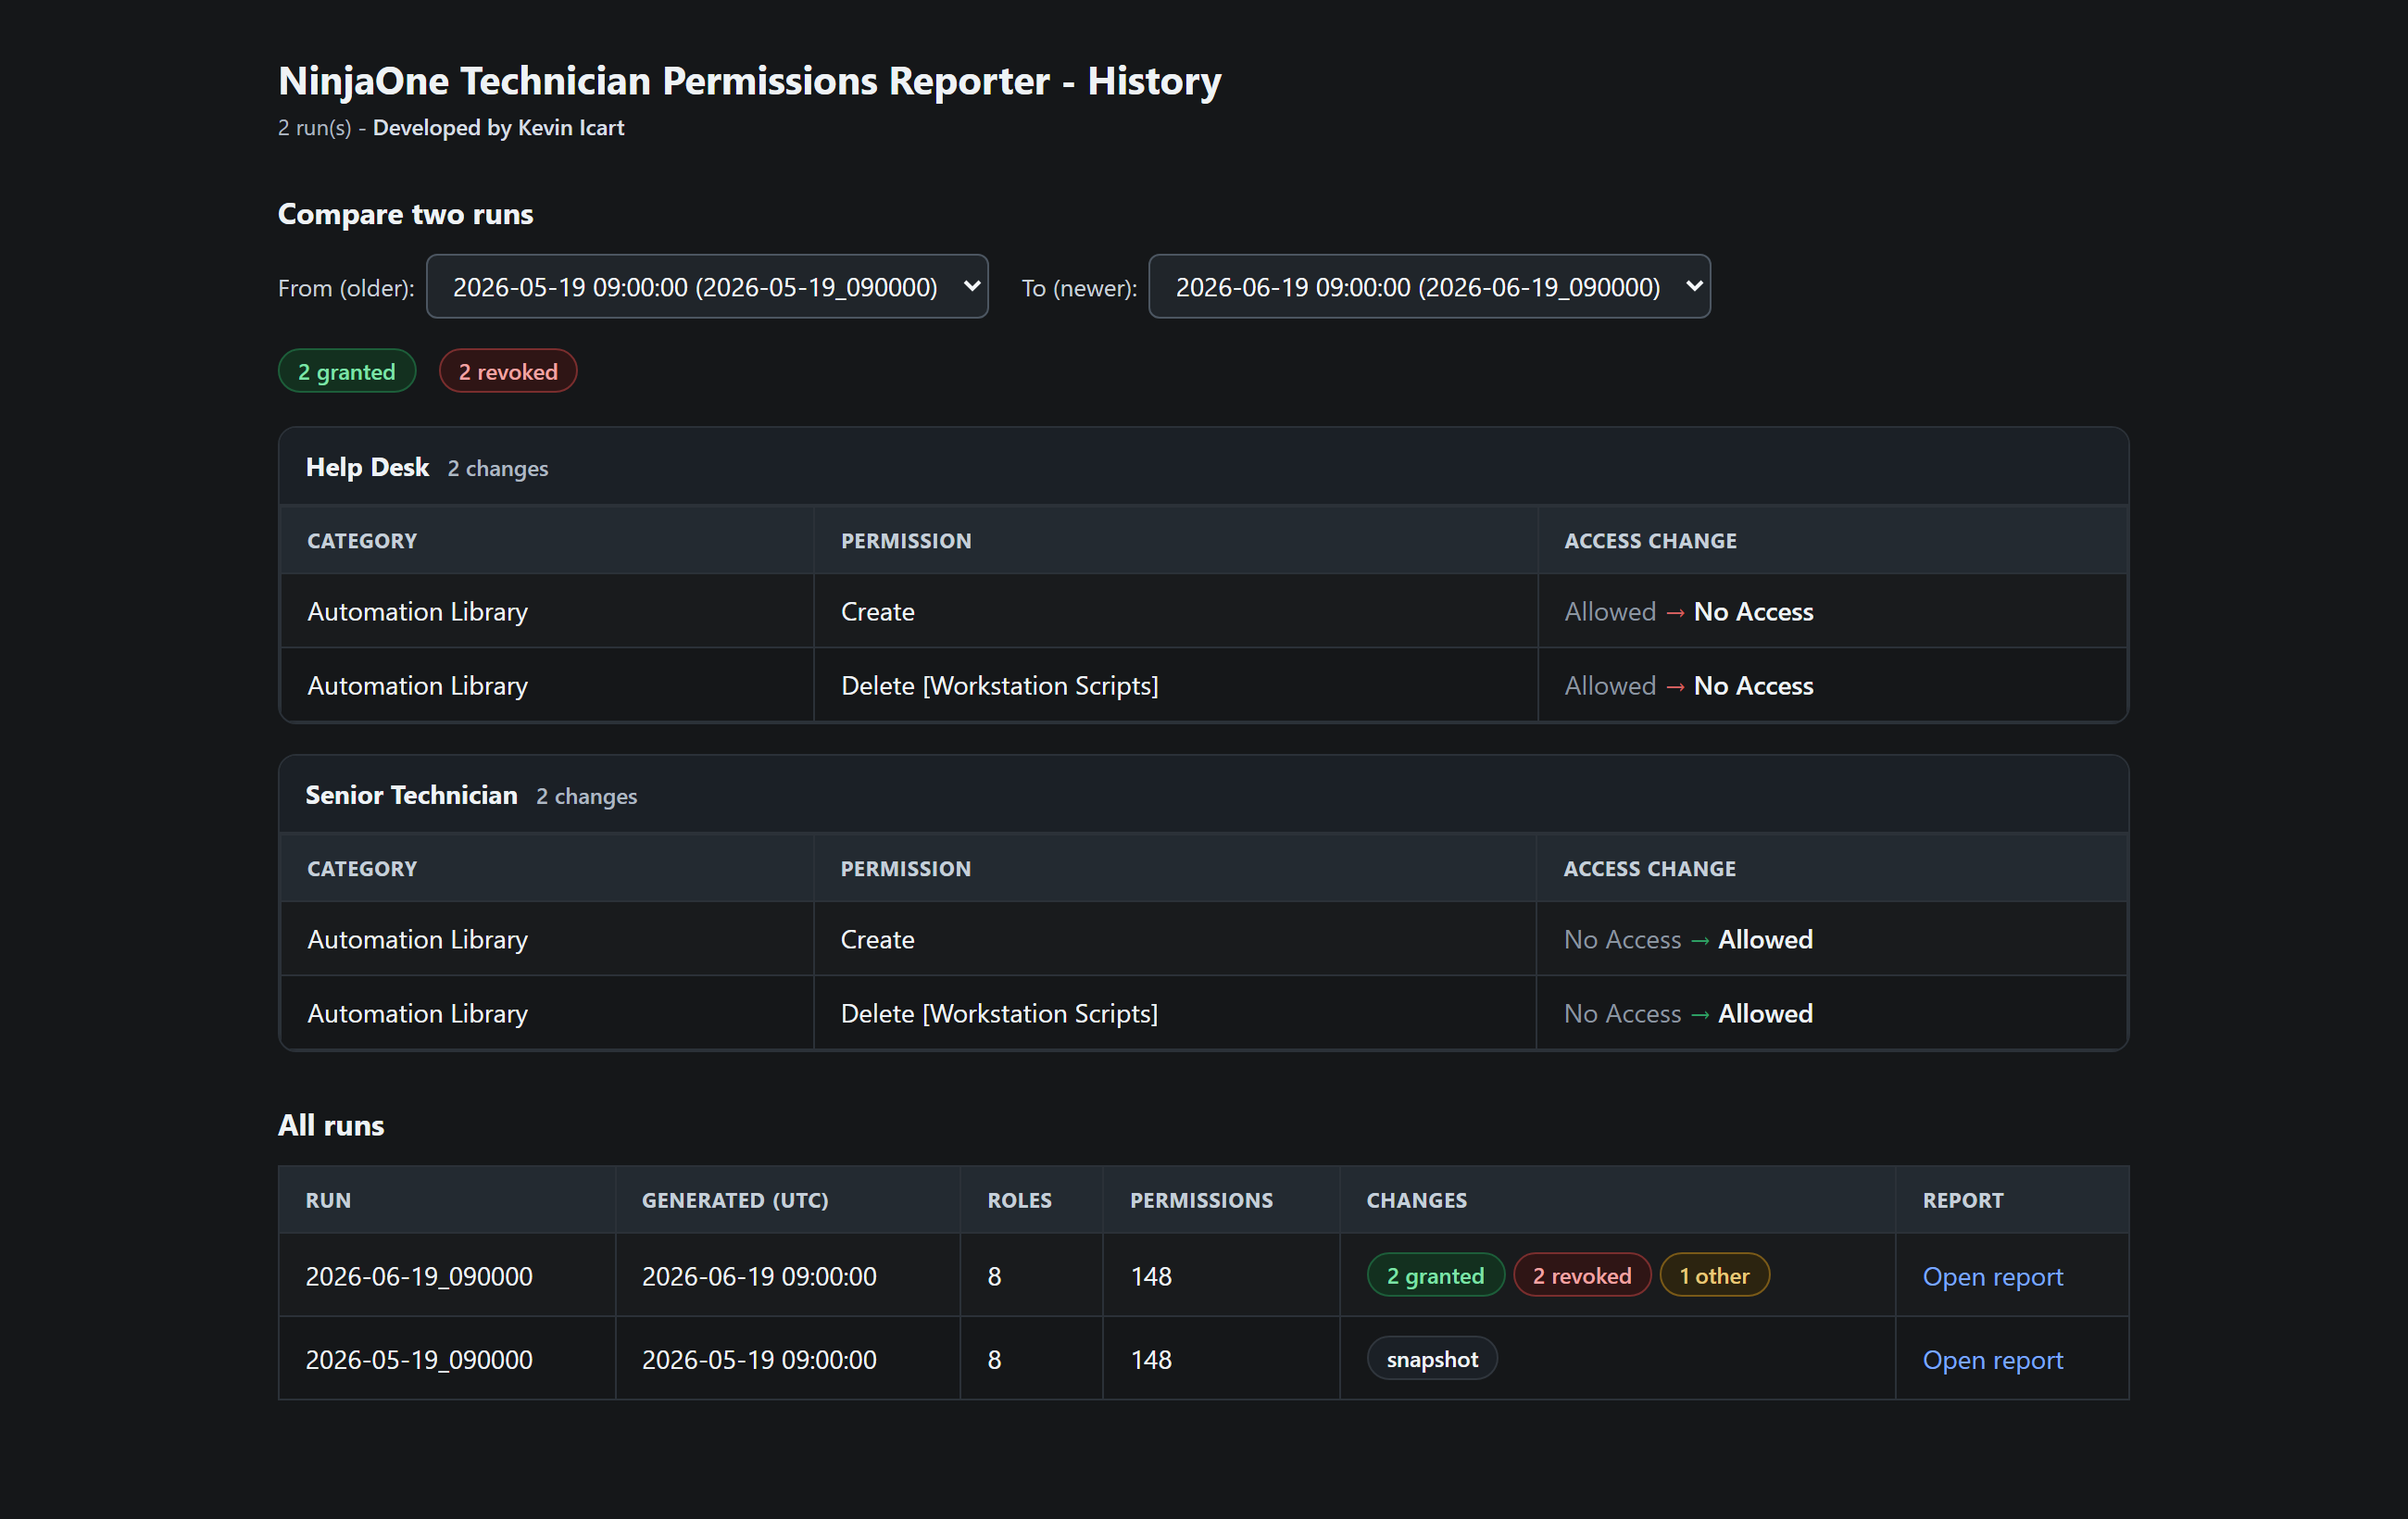Click the 2 revoked badge under Compare two runs

508,371
